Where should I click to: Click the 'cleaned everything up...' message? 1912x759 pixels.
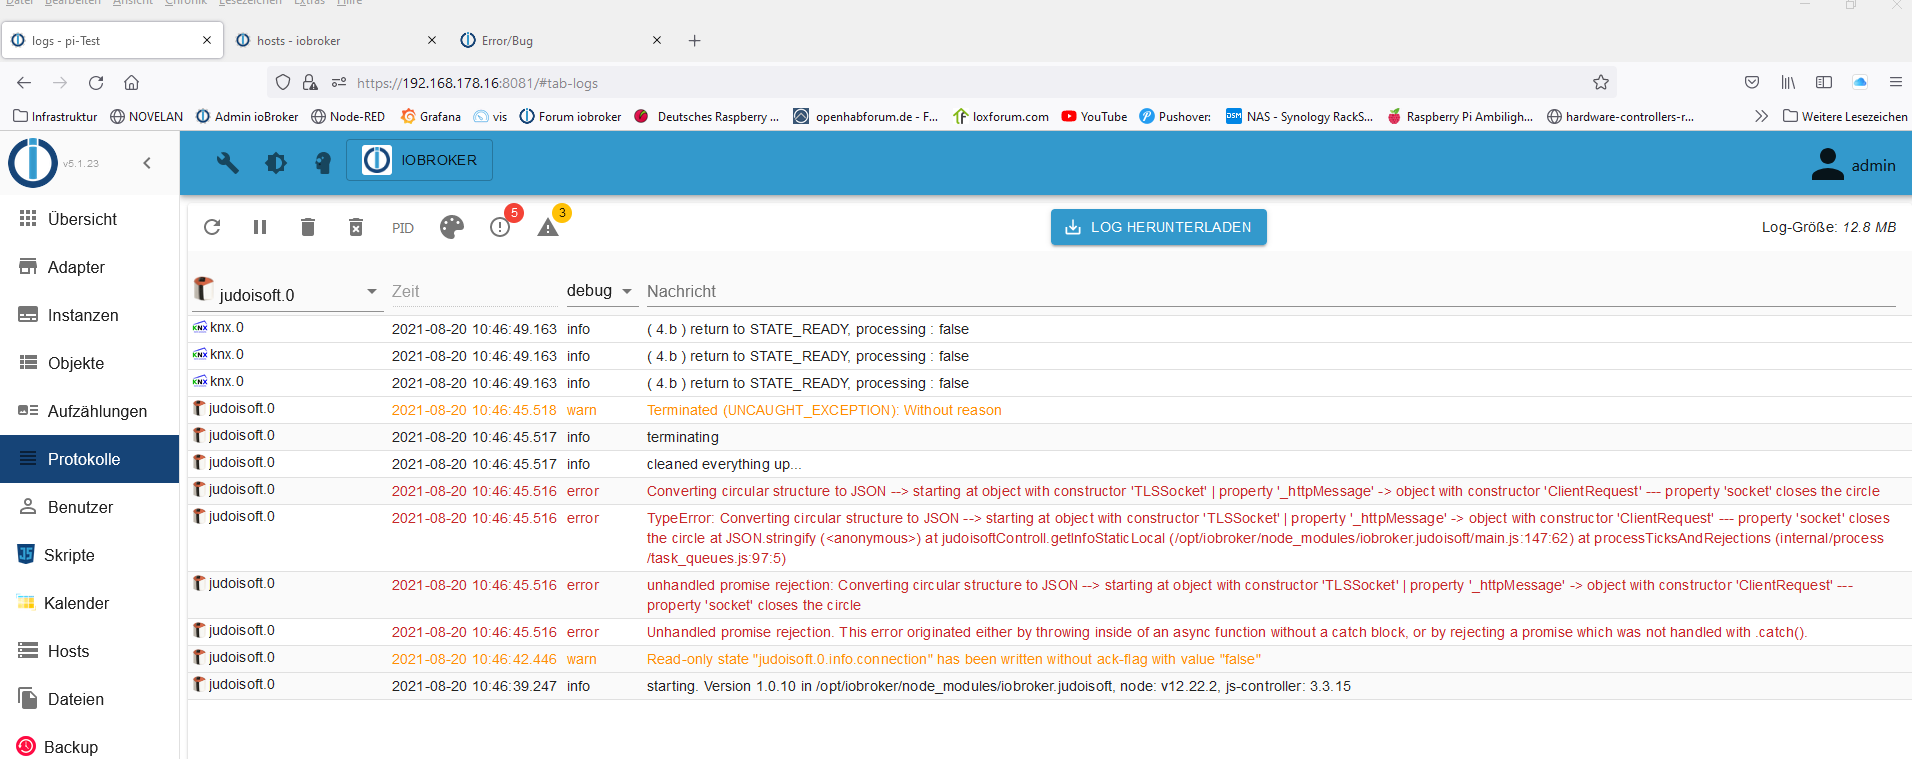(x=724, y=464)
